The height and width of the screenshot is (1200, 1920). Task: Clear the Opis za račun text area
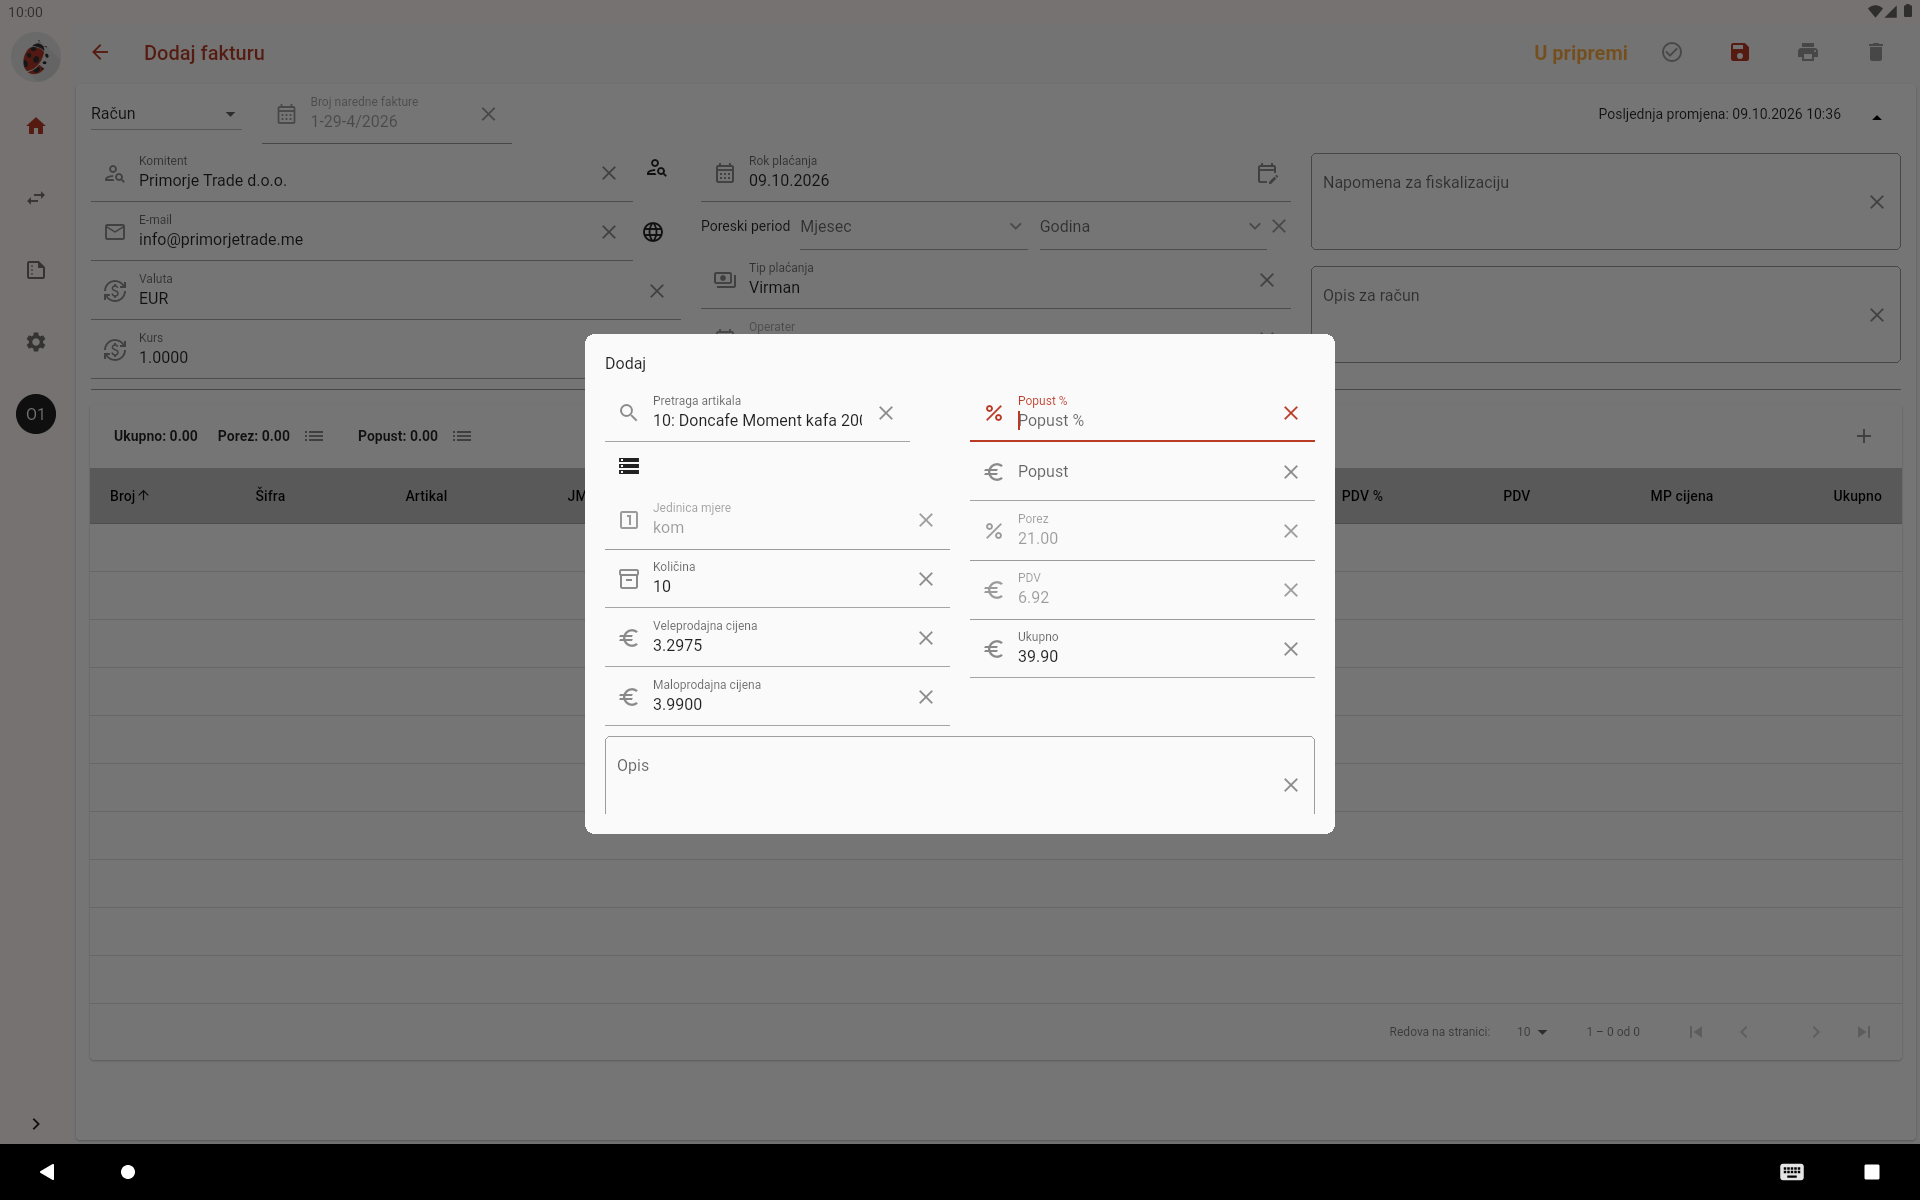coord(1877,315)
